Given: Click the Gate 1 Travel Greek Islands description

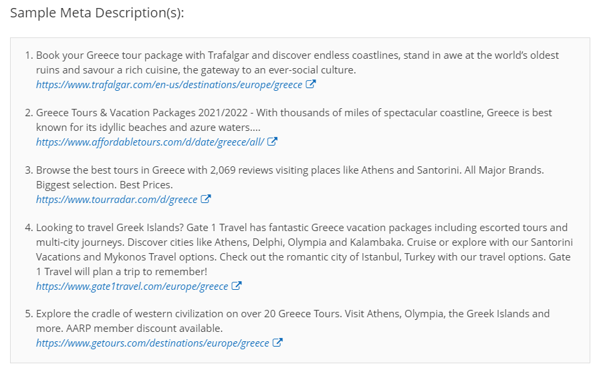Looking at the screenshot, I should 304,249.
